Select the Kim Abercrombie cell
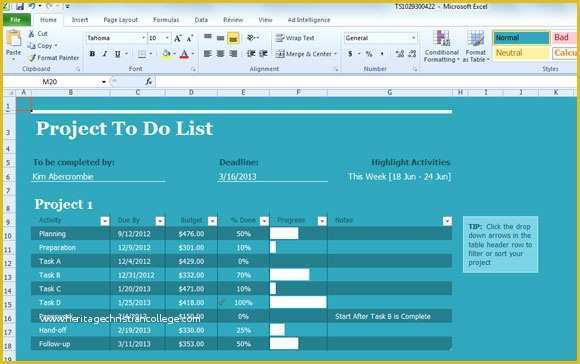The image size is (580, 364). [x=98, y=177]
